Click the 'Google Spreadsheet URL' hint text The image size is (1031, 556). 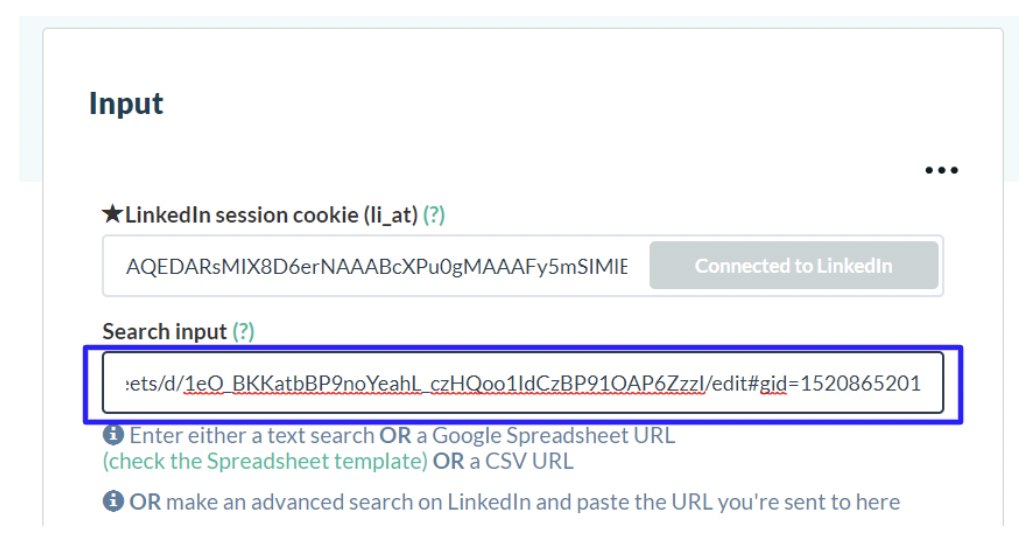point(554,435)
